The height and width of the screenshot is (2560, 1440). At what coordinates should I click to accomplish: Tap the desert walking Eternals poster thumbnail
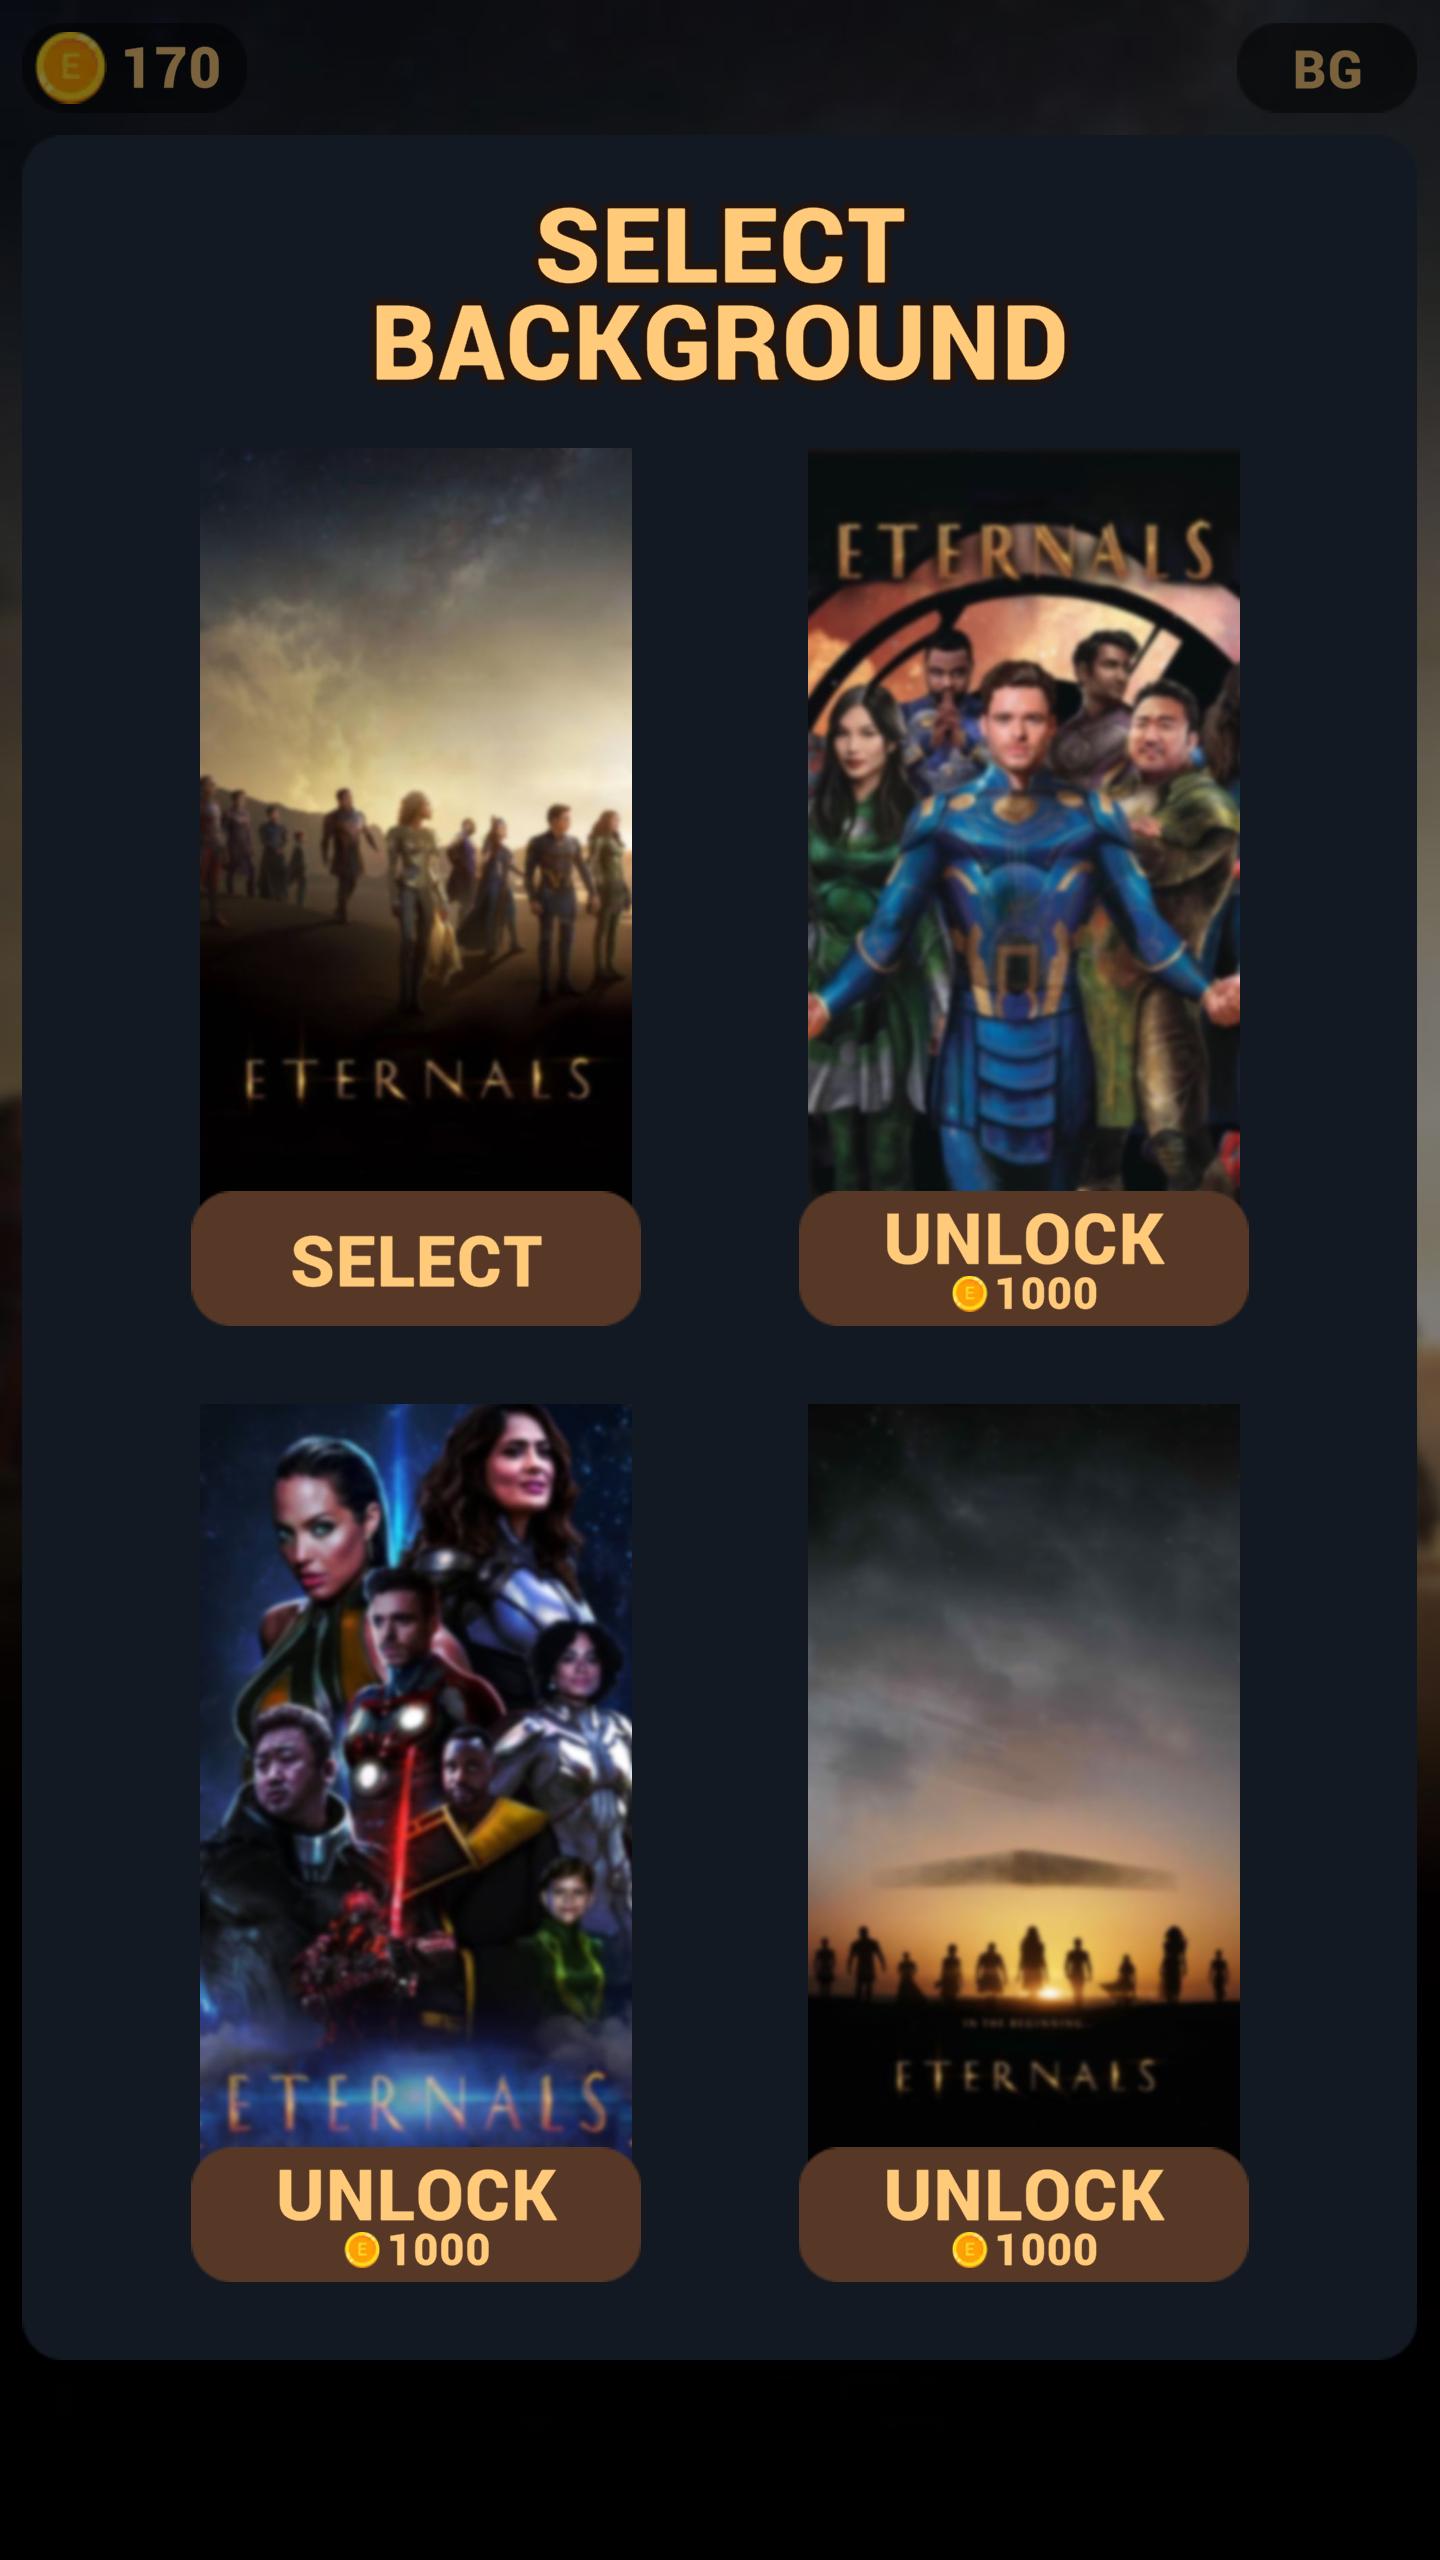416,820
